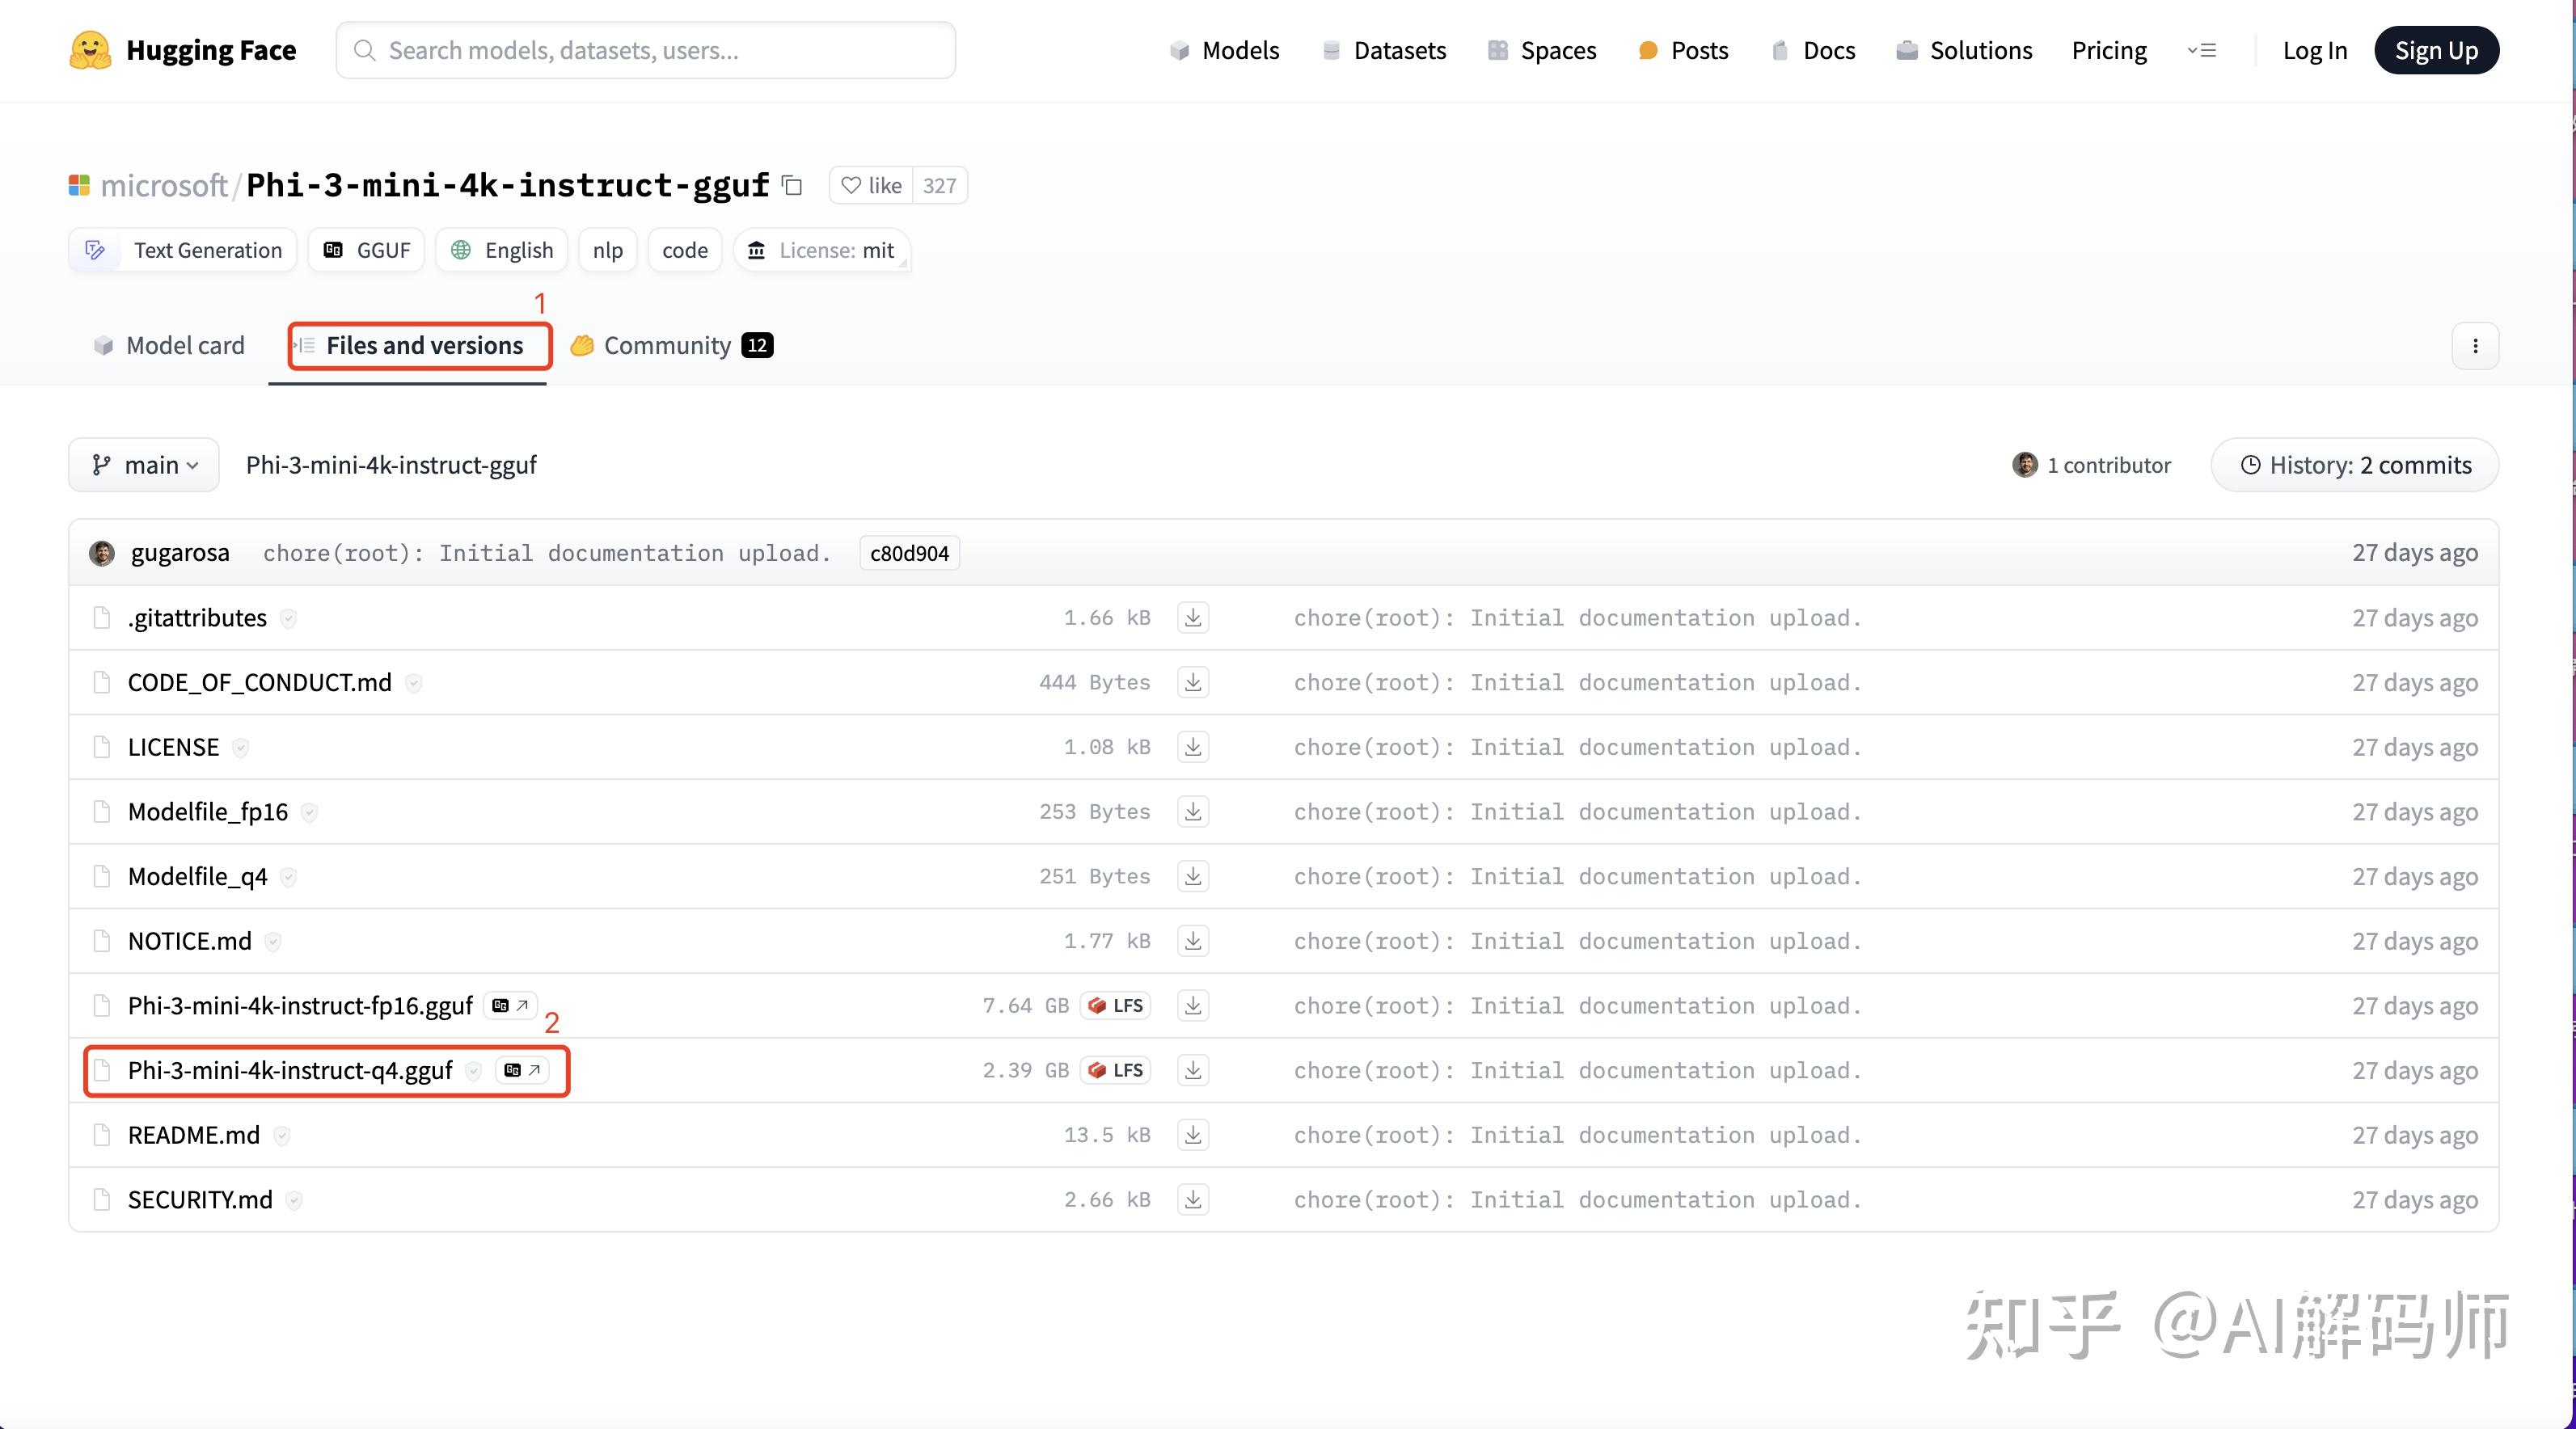Screen dimensions: 2576x1429
Task: Select the Text Generation tag
Action: point(183,250)
